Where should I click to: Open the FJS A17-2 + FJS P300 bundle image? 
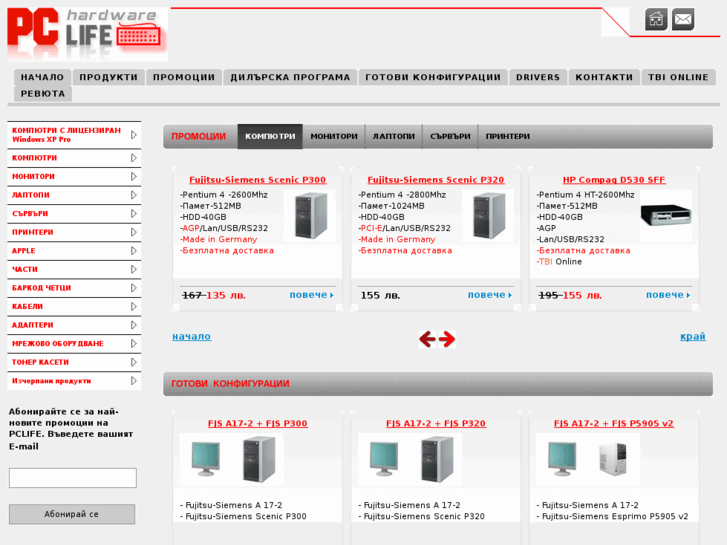[231, 460]
